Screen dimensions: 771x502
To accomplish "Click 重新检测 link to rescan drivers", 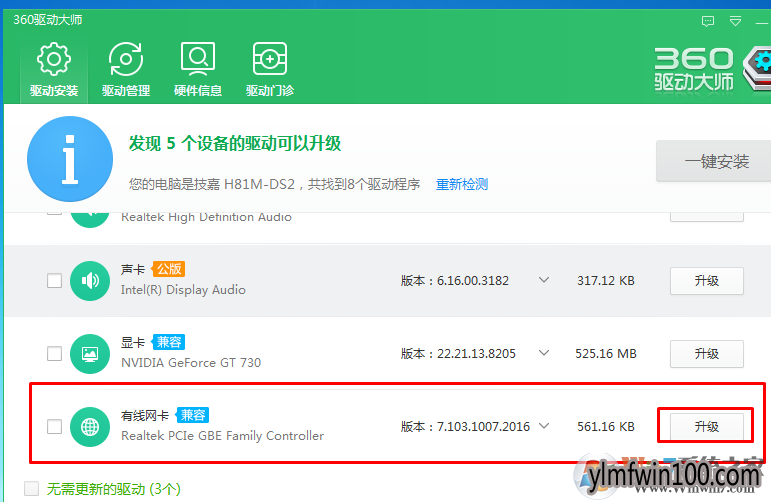I will (462, 184).
